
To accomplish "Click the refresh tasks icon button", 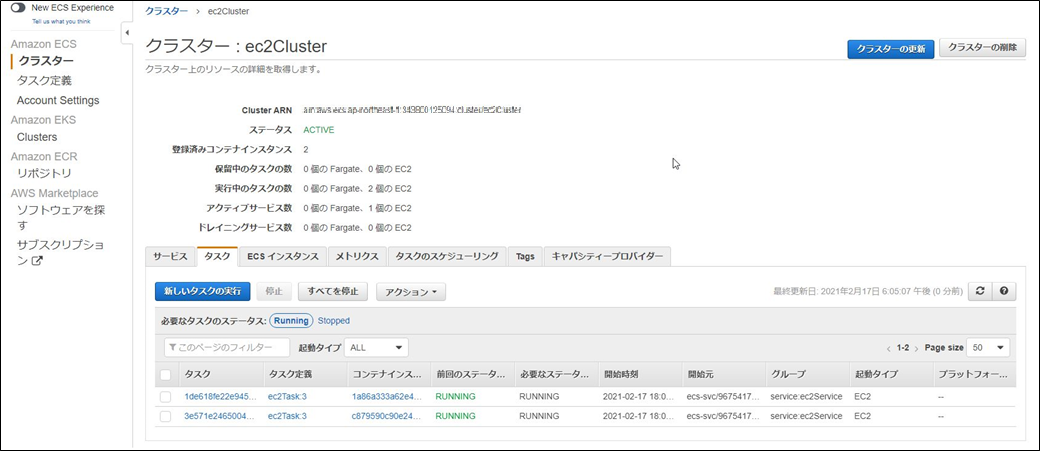I will click(980, 291).
